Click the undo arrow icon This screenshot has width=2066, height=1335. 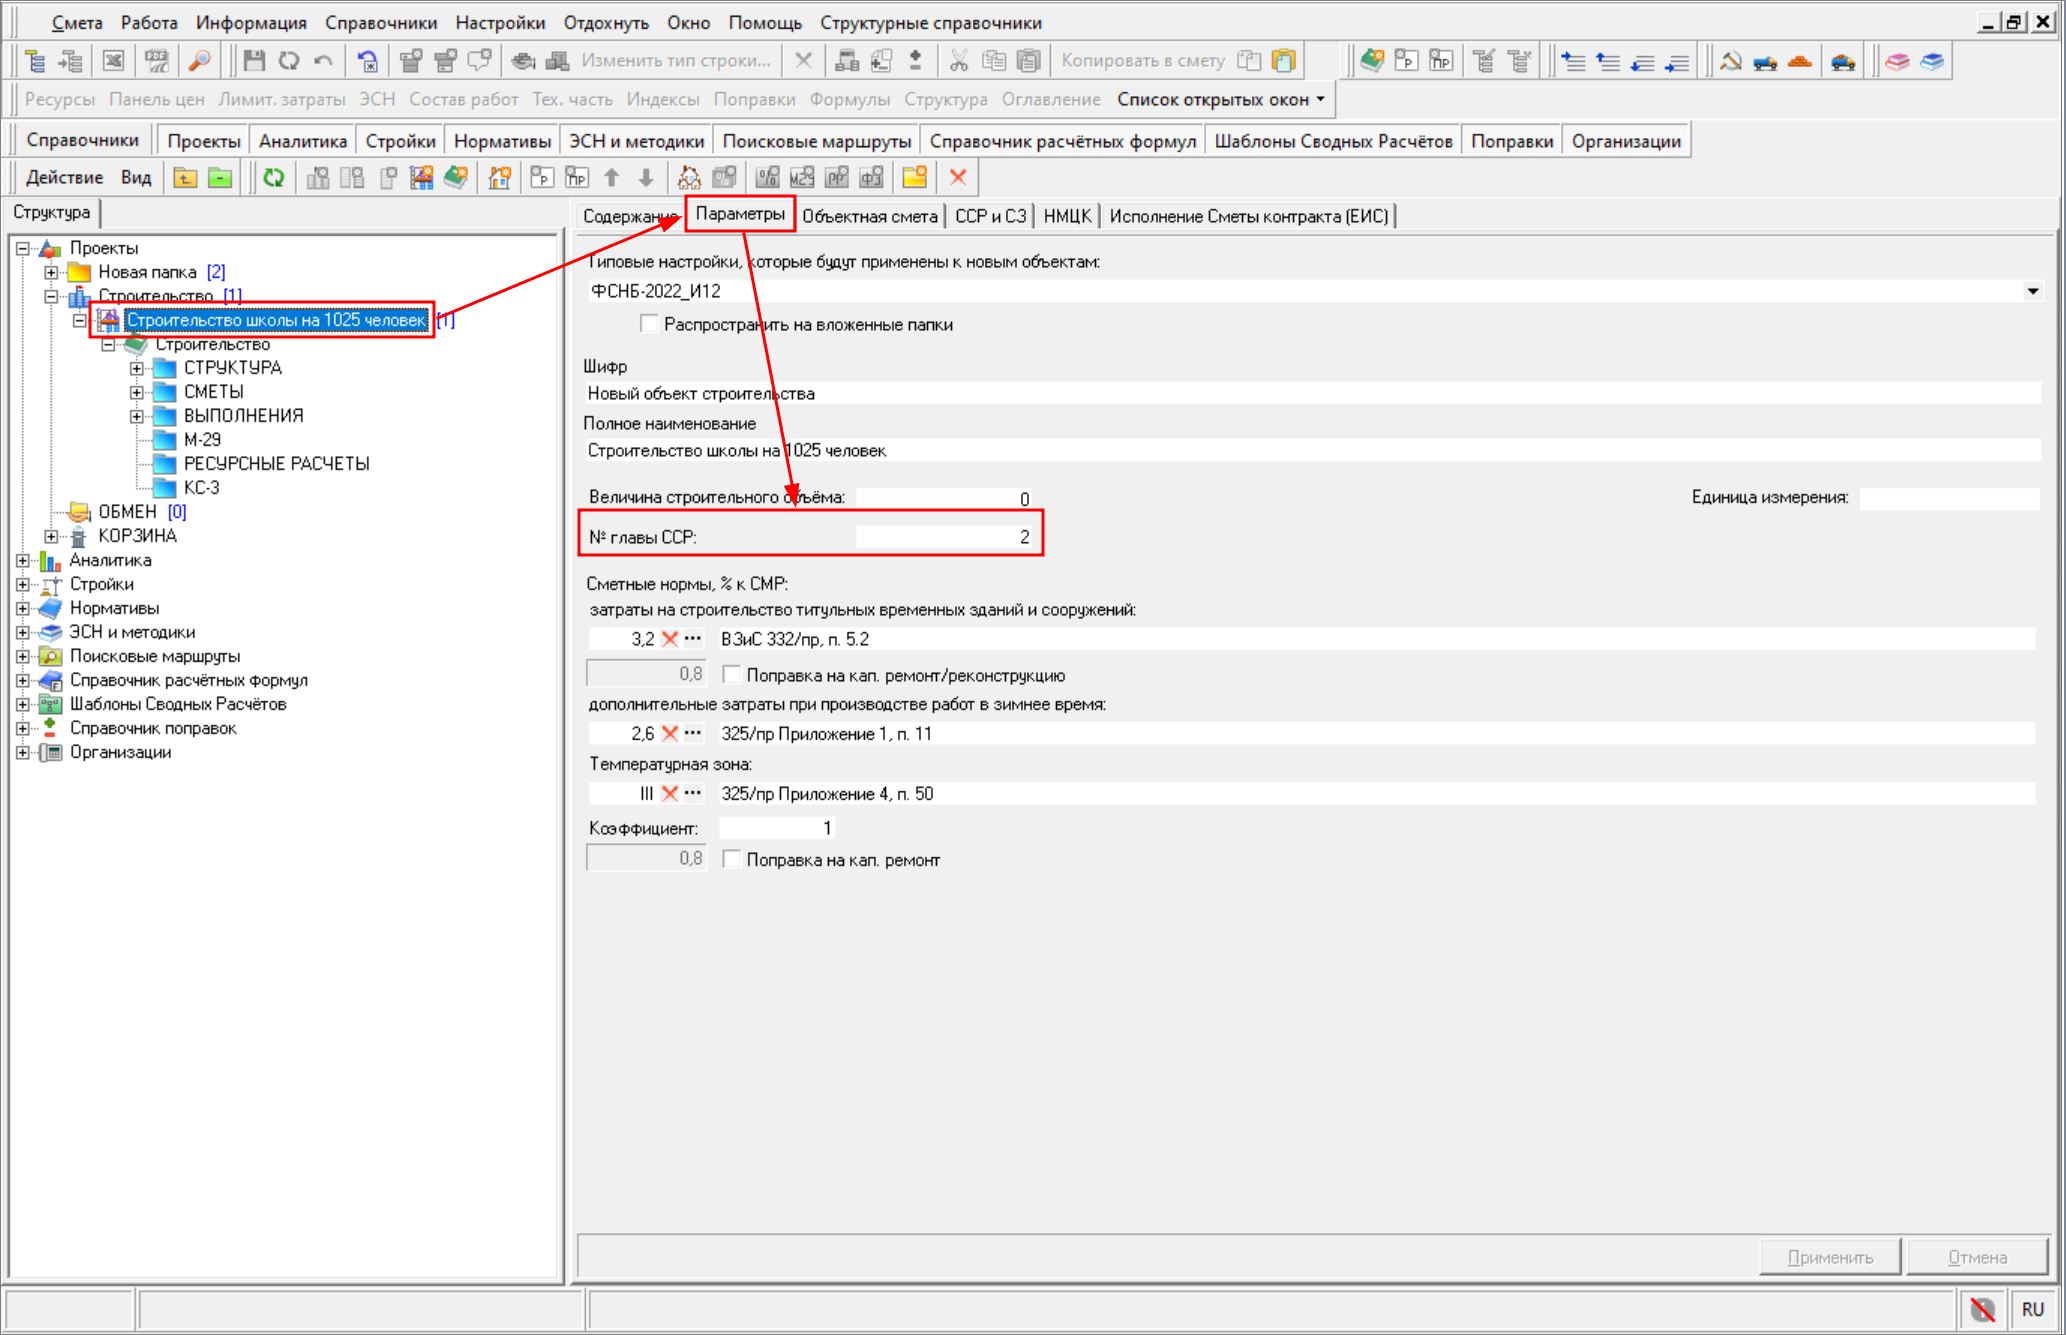pos(323,61)
